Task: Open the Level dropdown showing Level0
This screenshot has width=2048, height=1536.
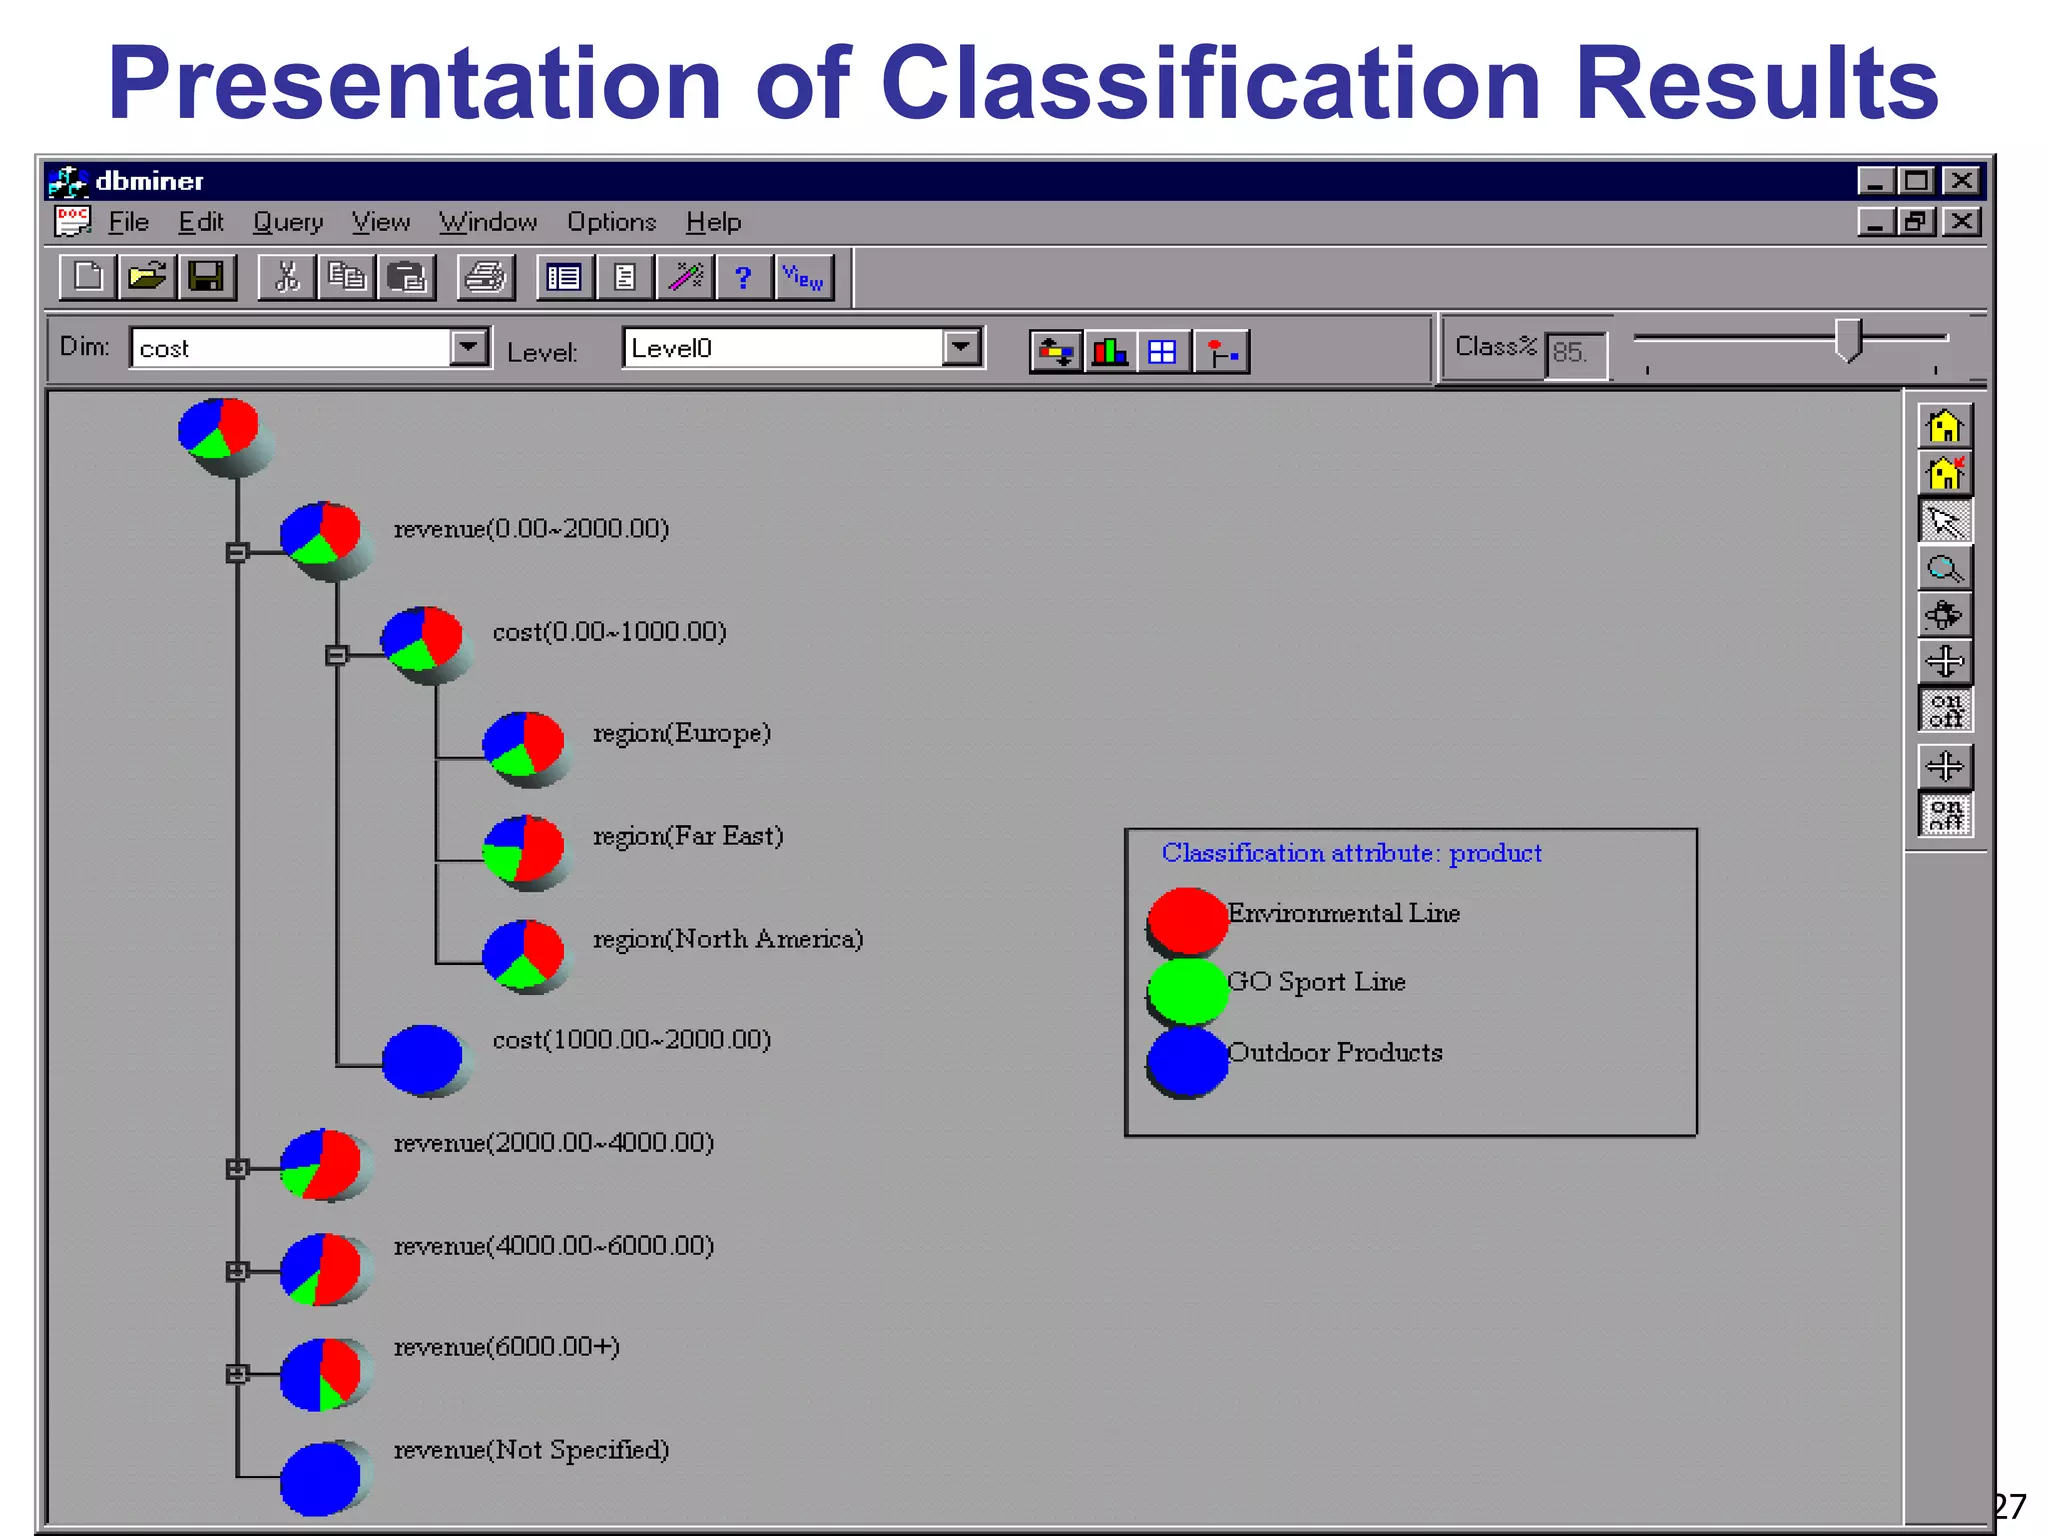Action: (961, 348)
